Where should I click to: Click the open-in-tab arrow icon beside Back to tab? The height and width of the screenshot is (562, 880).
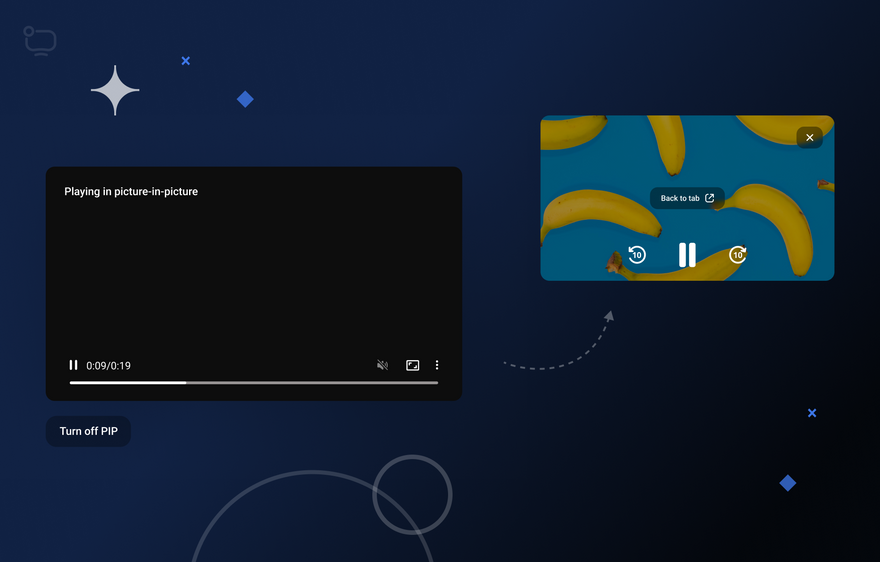pyautogui.click(x=710, y=198)
